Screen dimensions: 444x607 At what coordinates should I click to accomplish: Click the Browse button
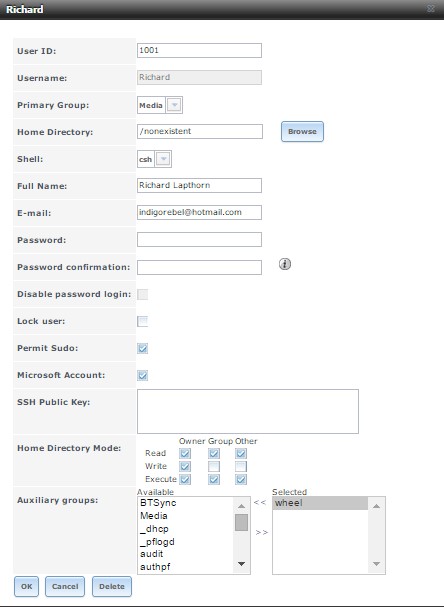pos(302,132)
